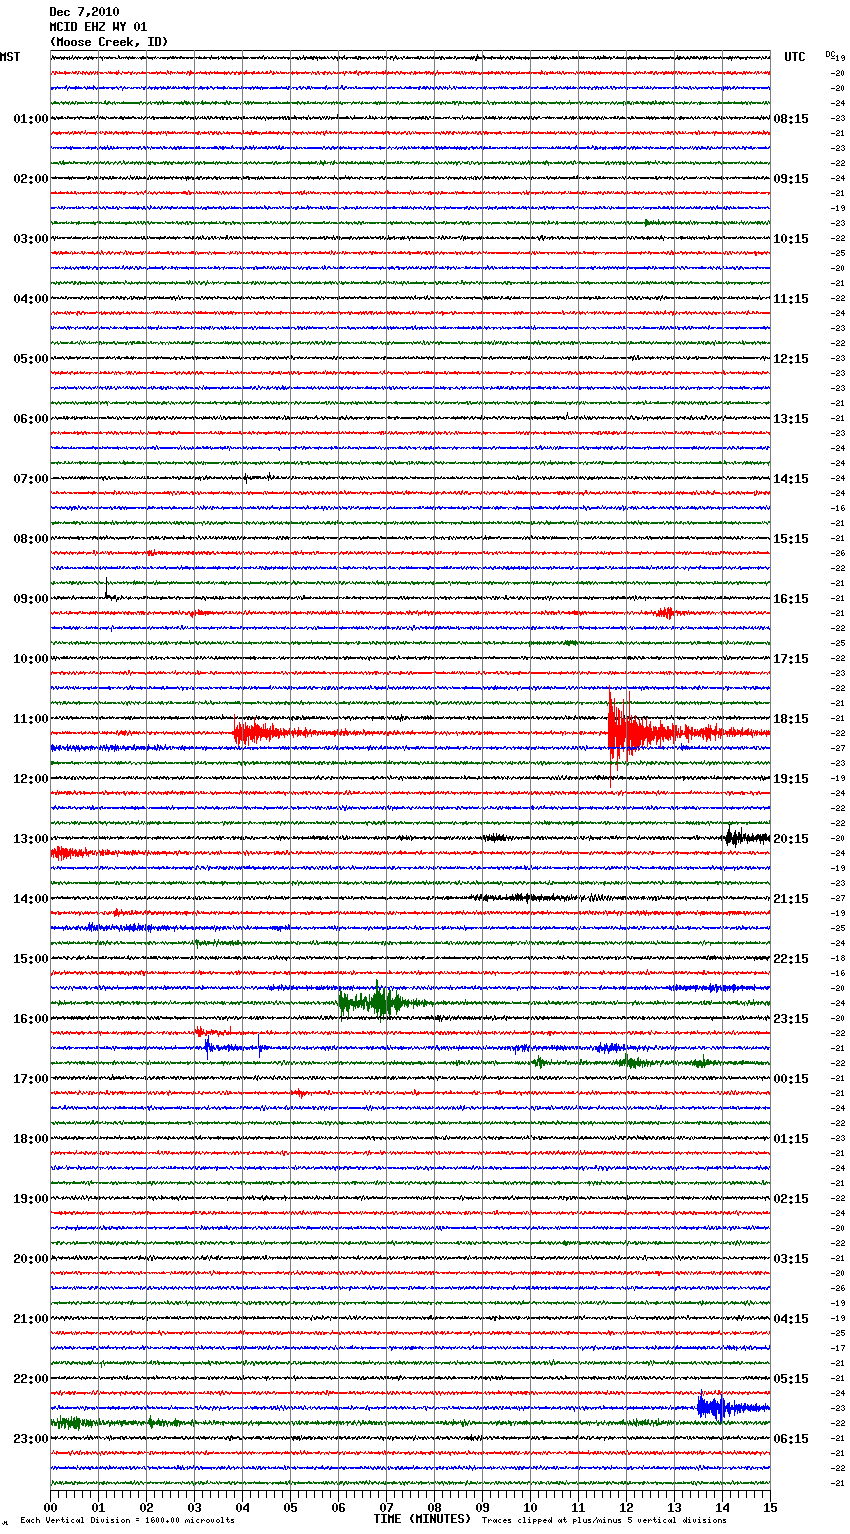Click the 11 minute axis tick label
This screenshot has width=850, height=1534.
point(579,1507)
